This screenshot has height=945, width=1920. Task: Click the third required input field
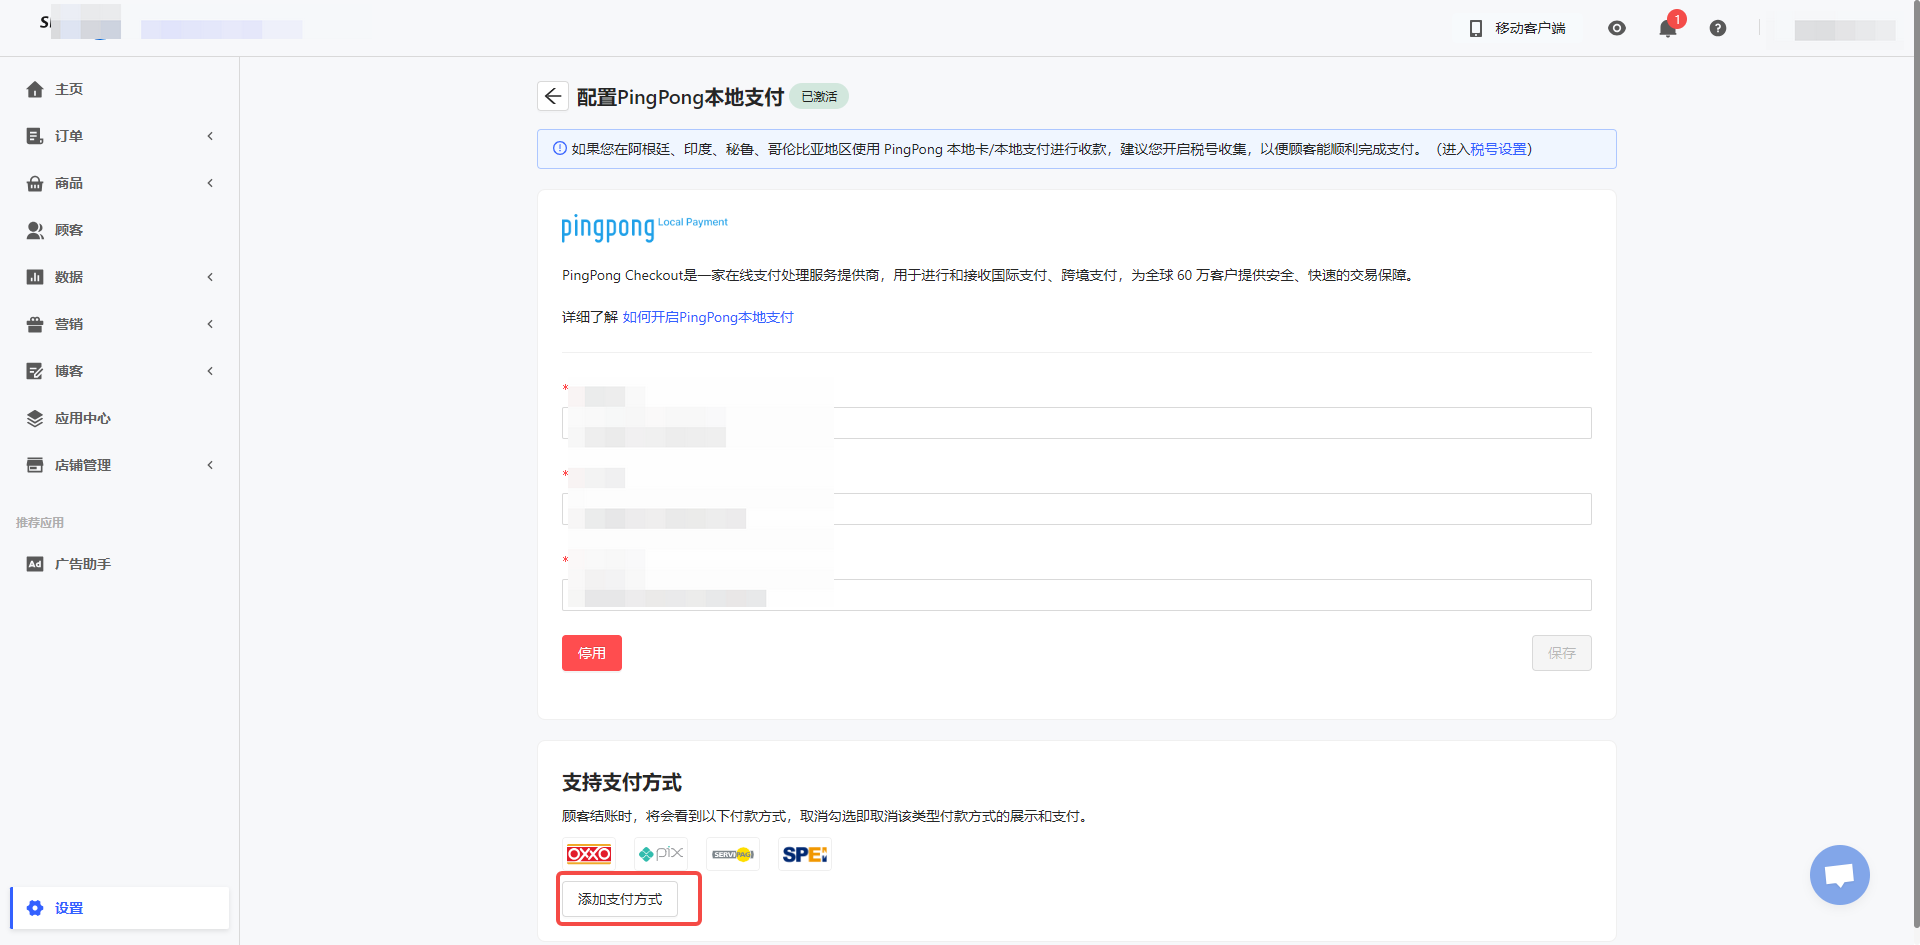pyautogui.click(x=1077, y=595)
